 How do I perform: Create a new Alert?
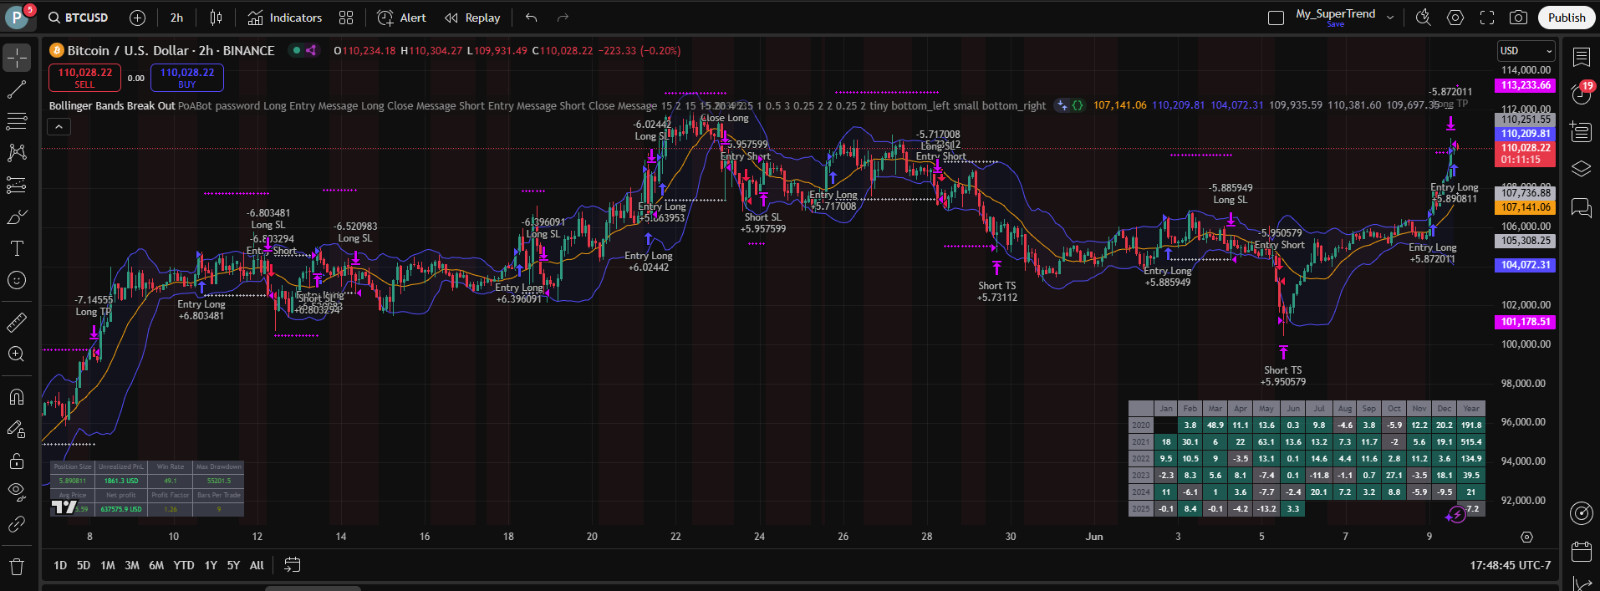402,17
